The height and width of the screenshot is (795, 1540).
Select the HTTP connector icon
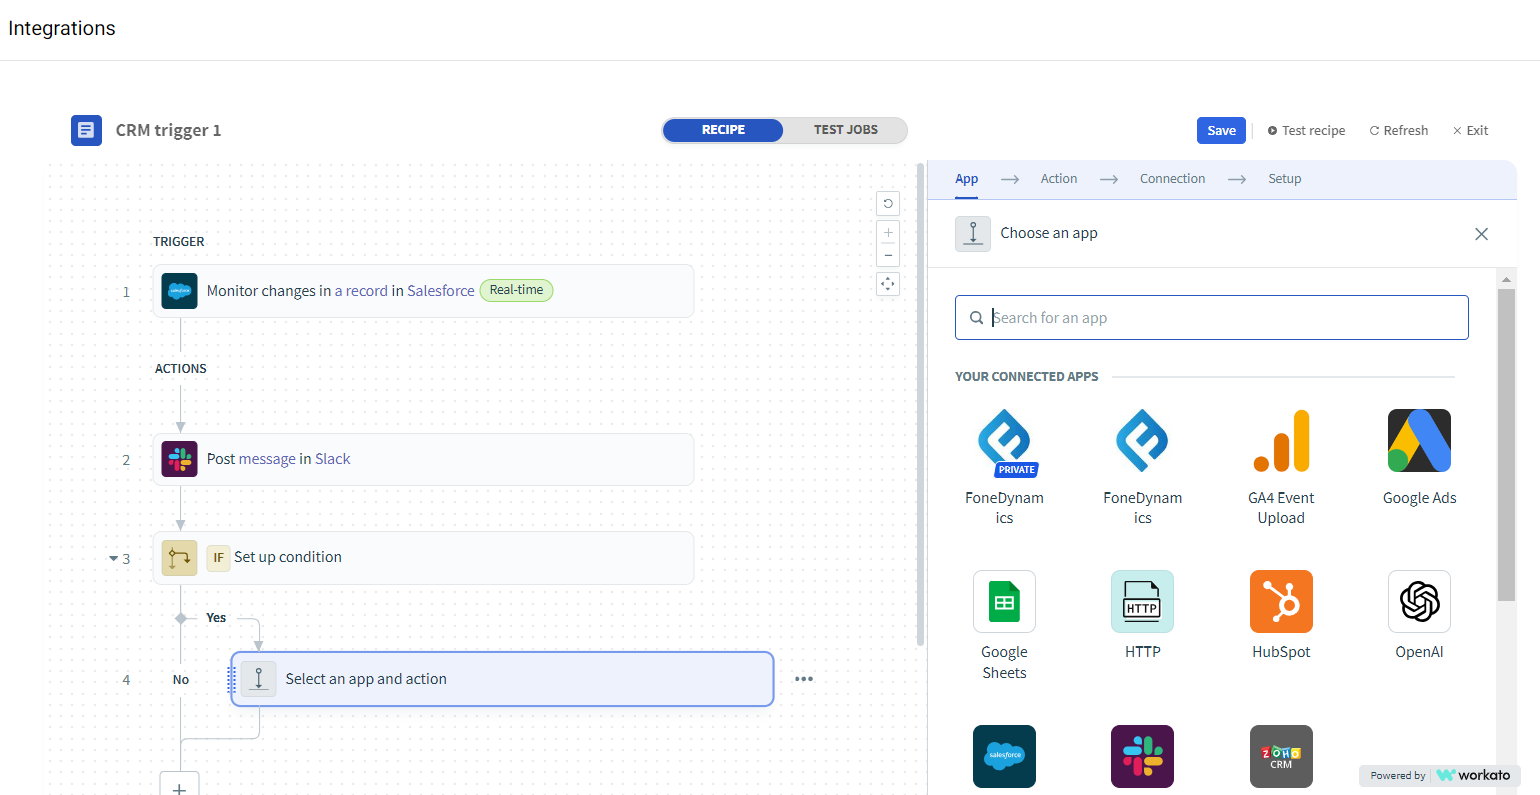click(x=1142, y=601)
